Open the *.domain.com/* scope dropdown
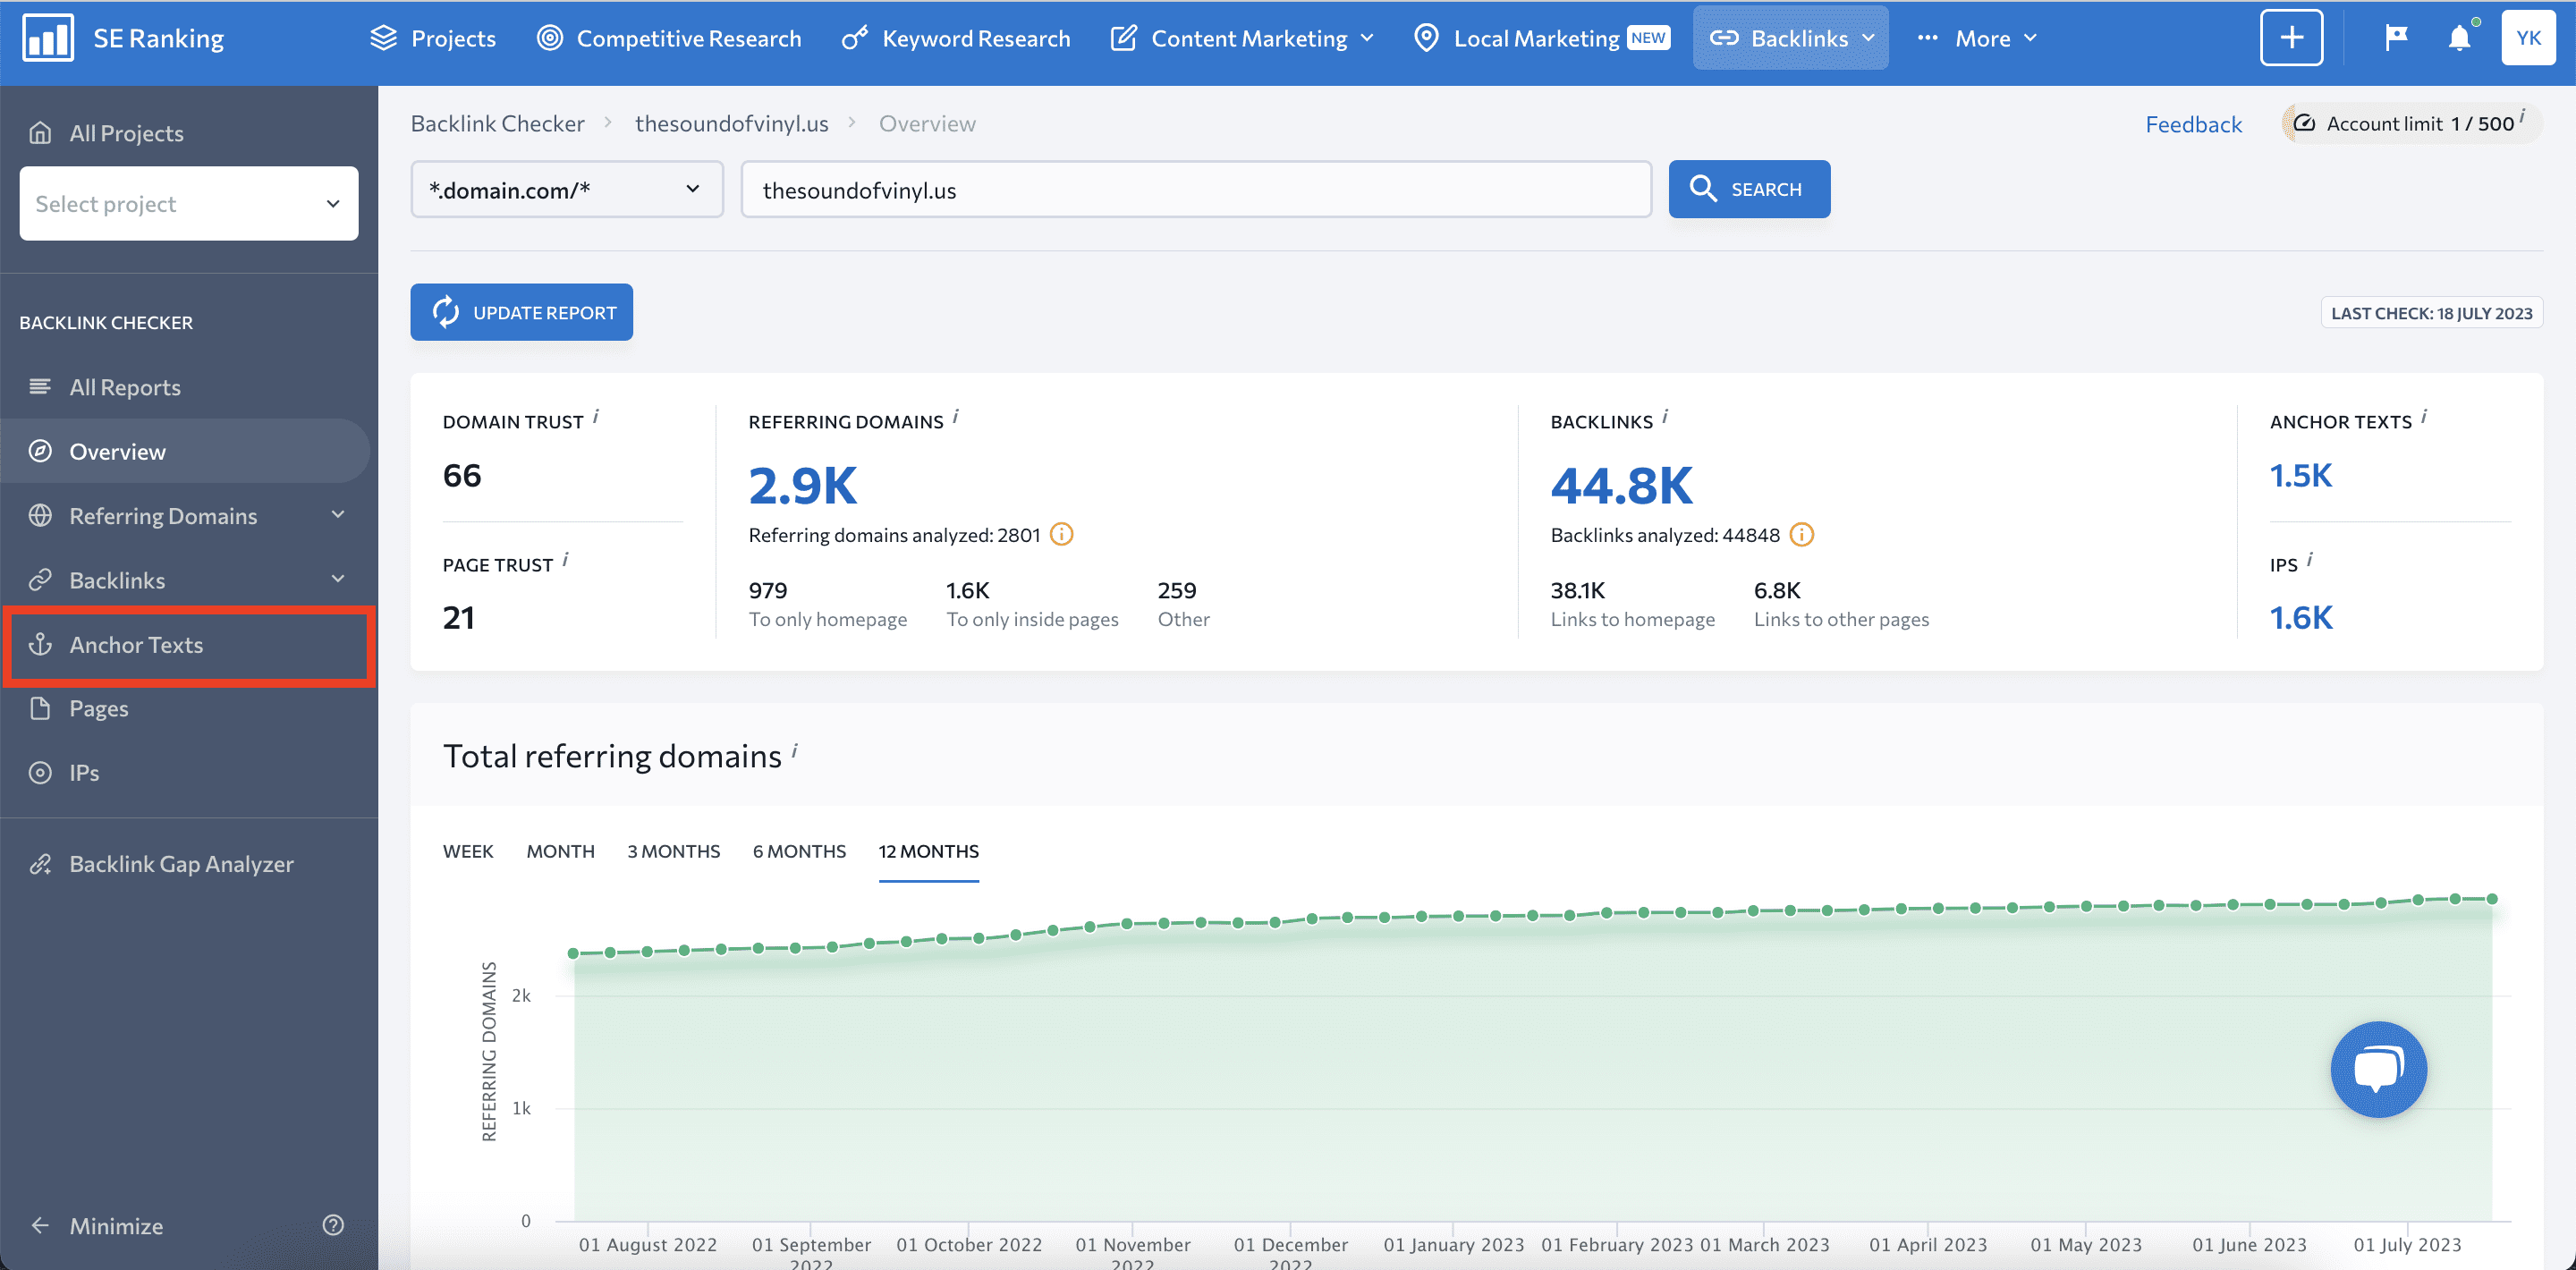2576x1270 pixels. (567, 189)
